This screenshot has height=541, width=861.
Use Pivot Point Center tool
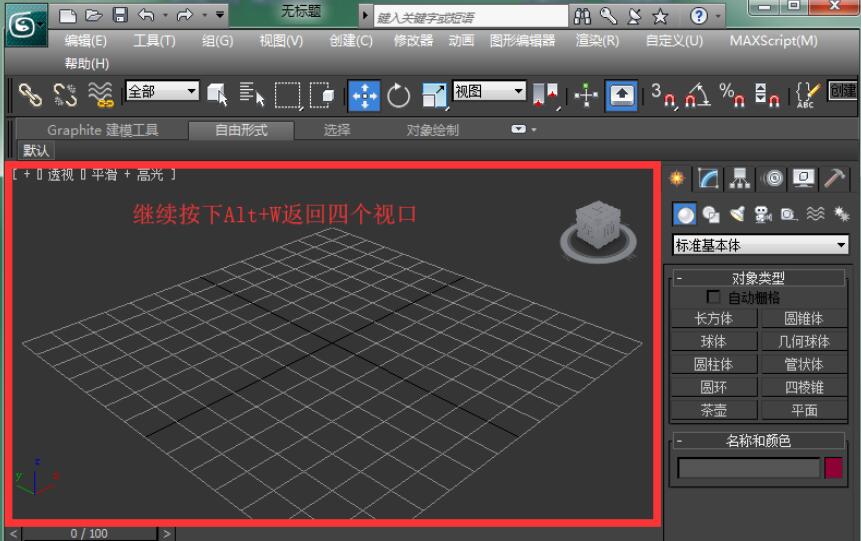[545, 96]
